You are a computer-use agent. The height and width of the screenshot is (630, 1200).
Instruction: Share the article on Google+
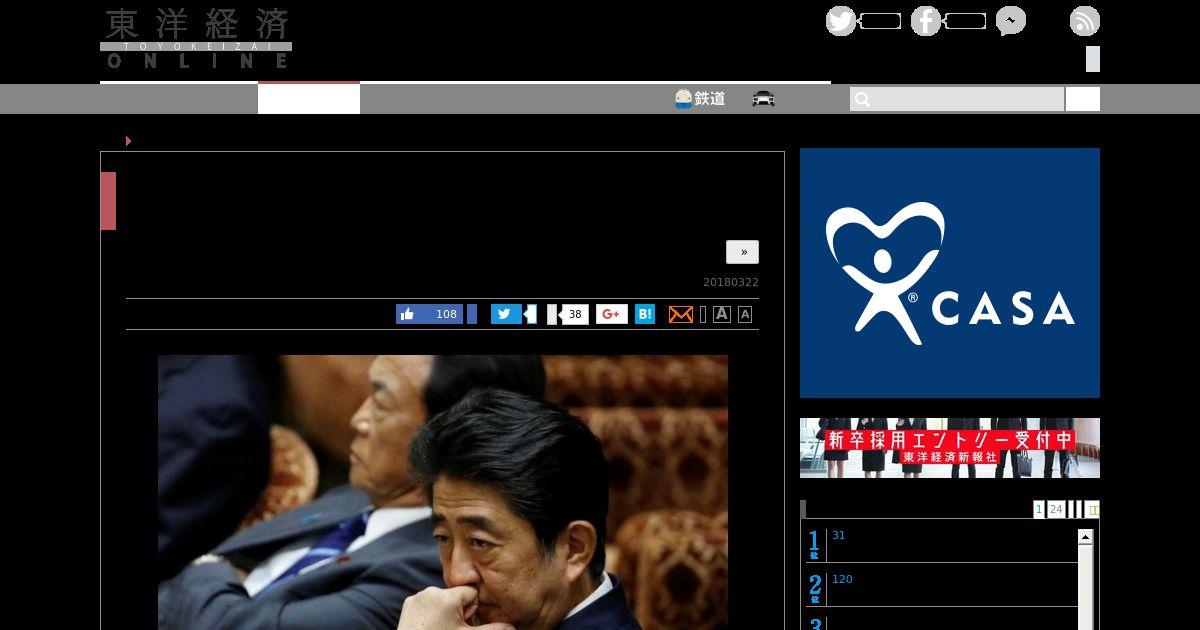tap(612, 314)
